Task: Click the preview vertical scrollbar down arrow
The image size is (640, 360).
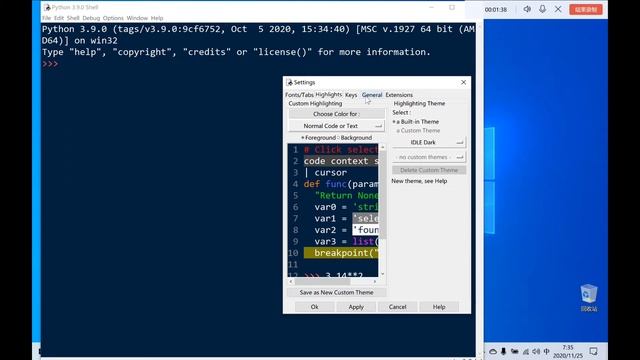Action: (x=382, y=274)
